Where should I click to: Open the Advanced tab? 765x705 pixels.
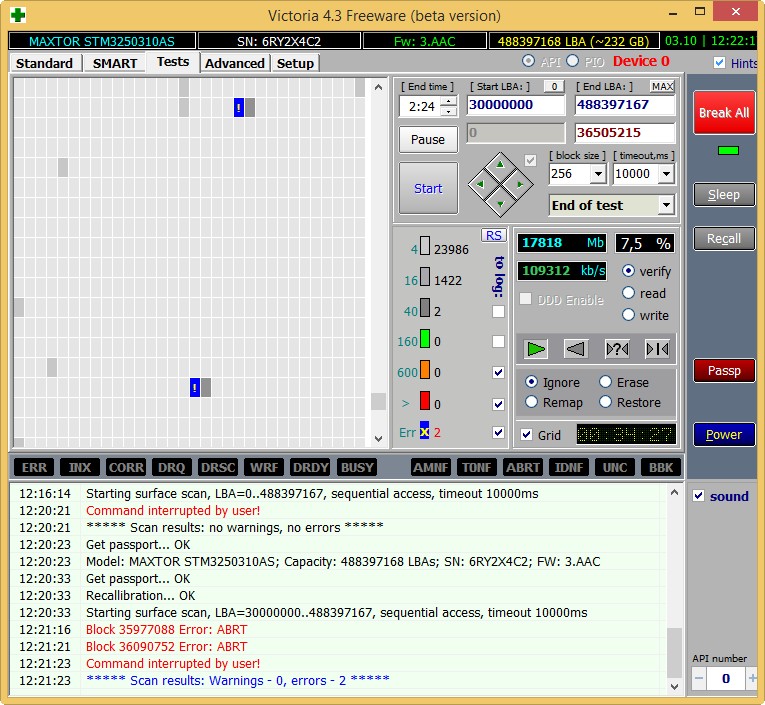pyautogui.click(x=235, y=63)
